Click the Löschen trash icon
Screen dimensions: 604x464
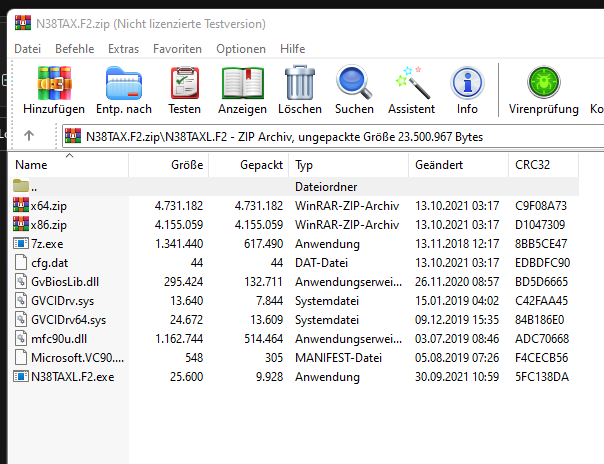tap(300, 83)
